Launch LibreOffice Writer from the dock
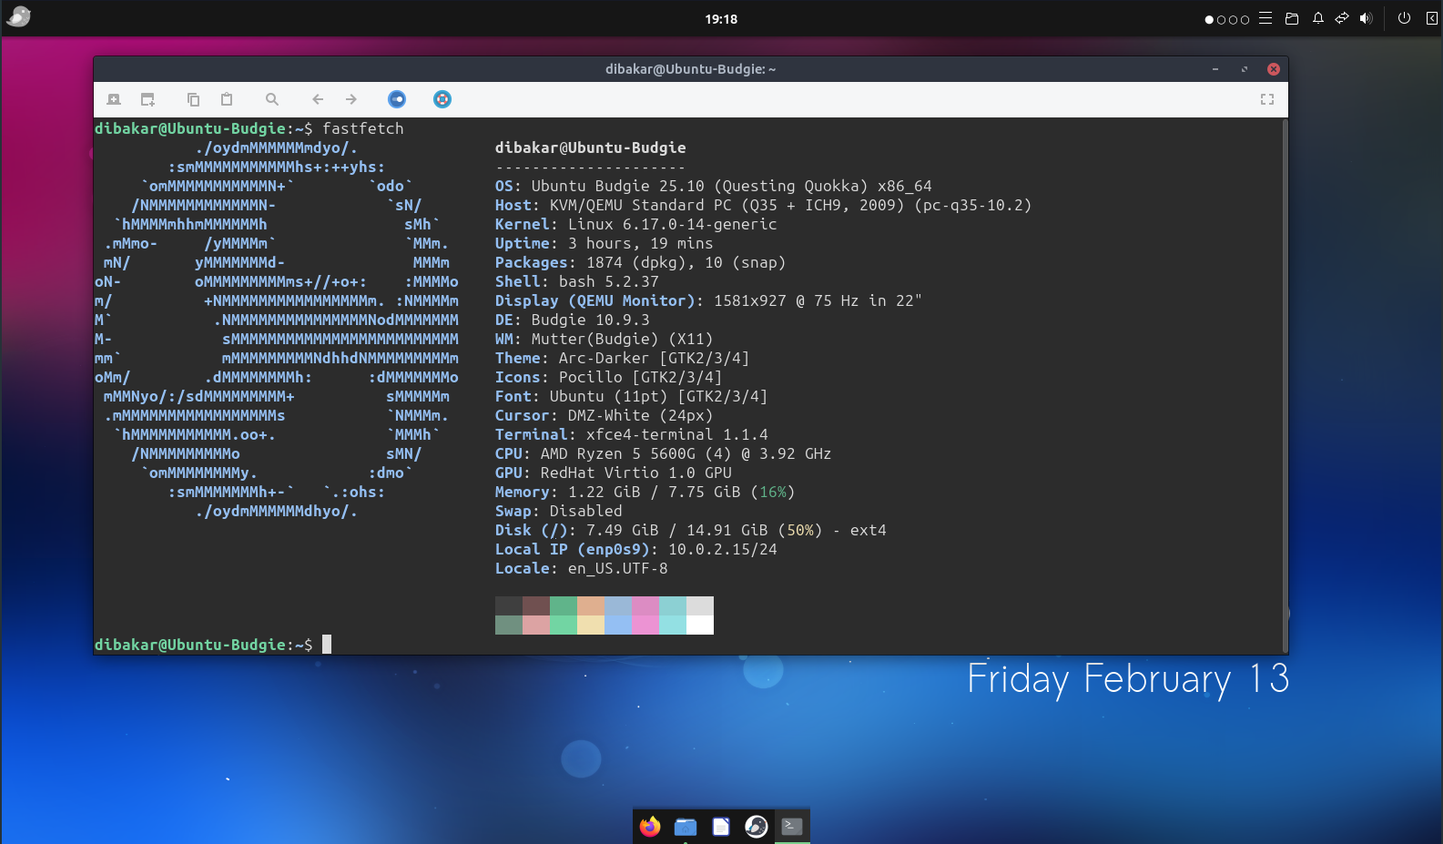Screen dimensions: 1443x844 [721, 826]
